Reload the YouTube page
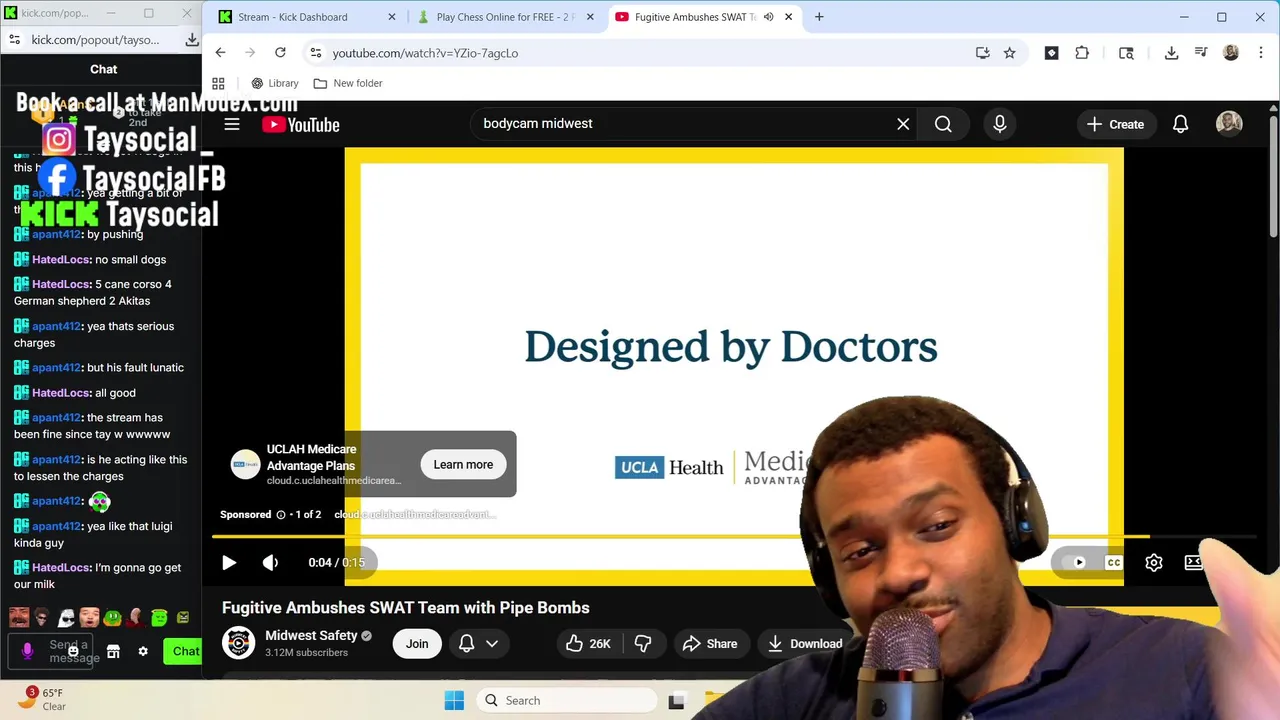The image size is (1280, 720). coord(280,53)
